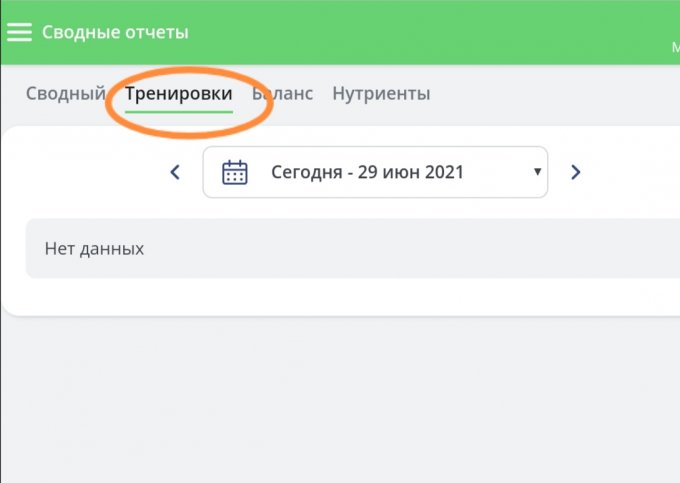Open the hamburger navigation menu
The width and height of the screenshot is (680, 483).
pyautogui.click(x=19, y=32)
